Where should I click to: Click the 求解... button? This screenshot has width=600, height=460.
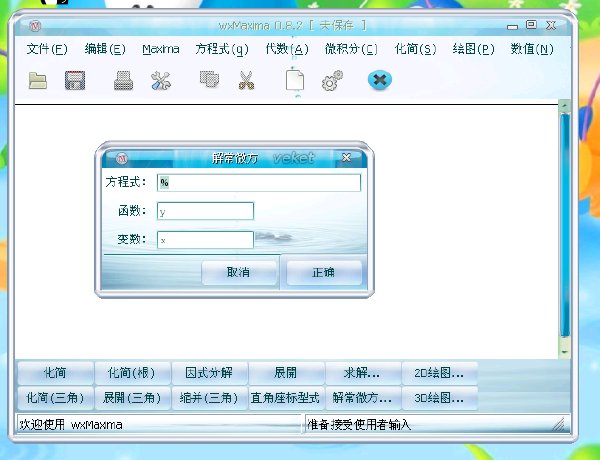[362, 373]
